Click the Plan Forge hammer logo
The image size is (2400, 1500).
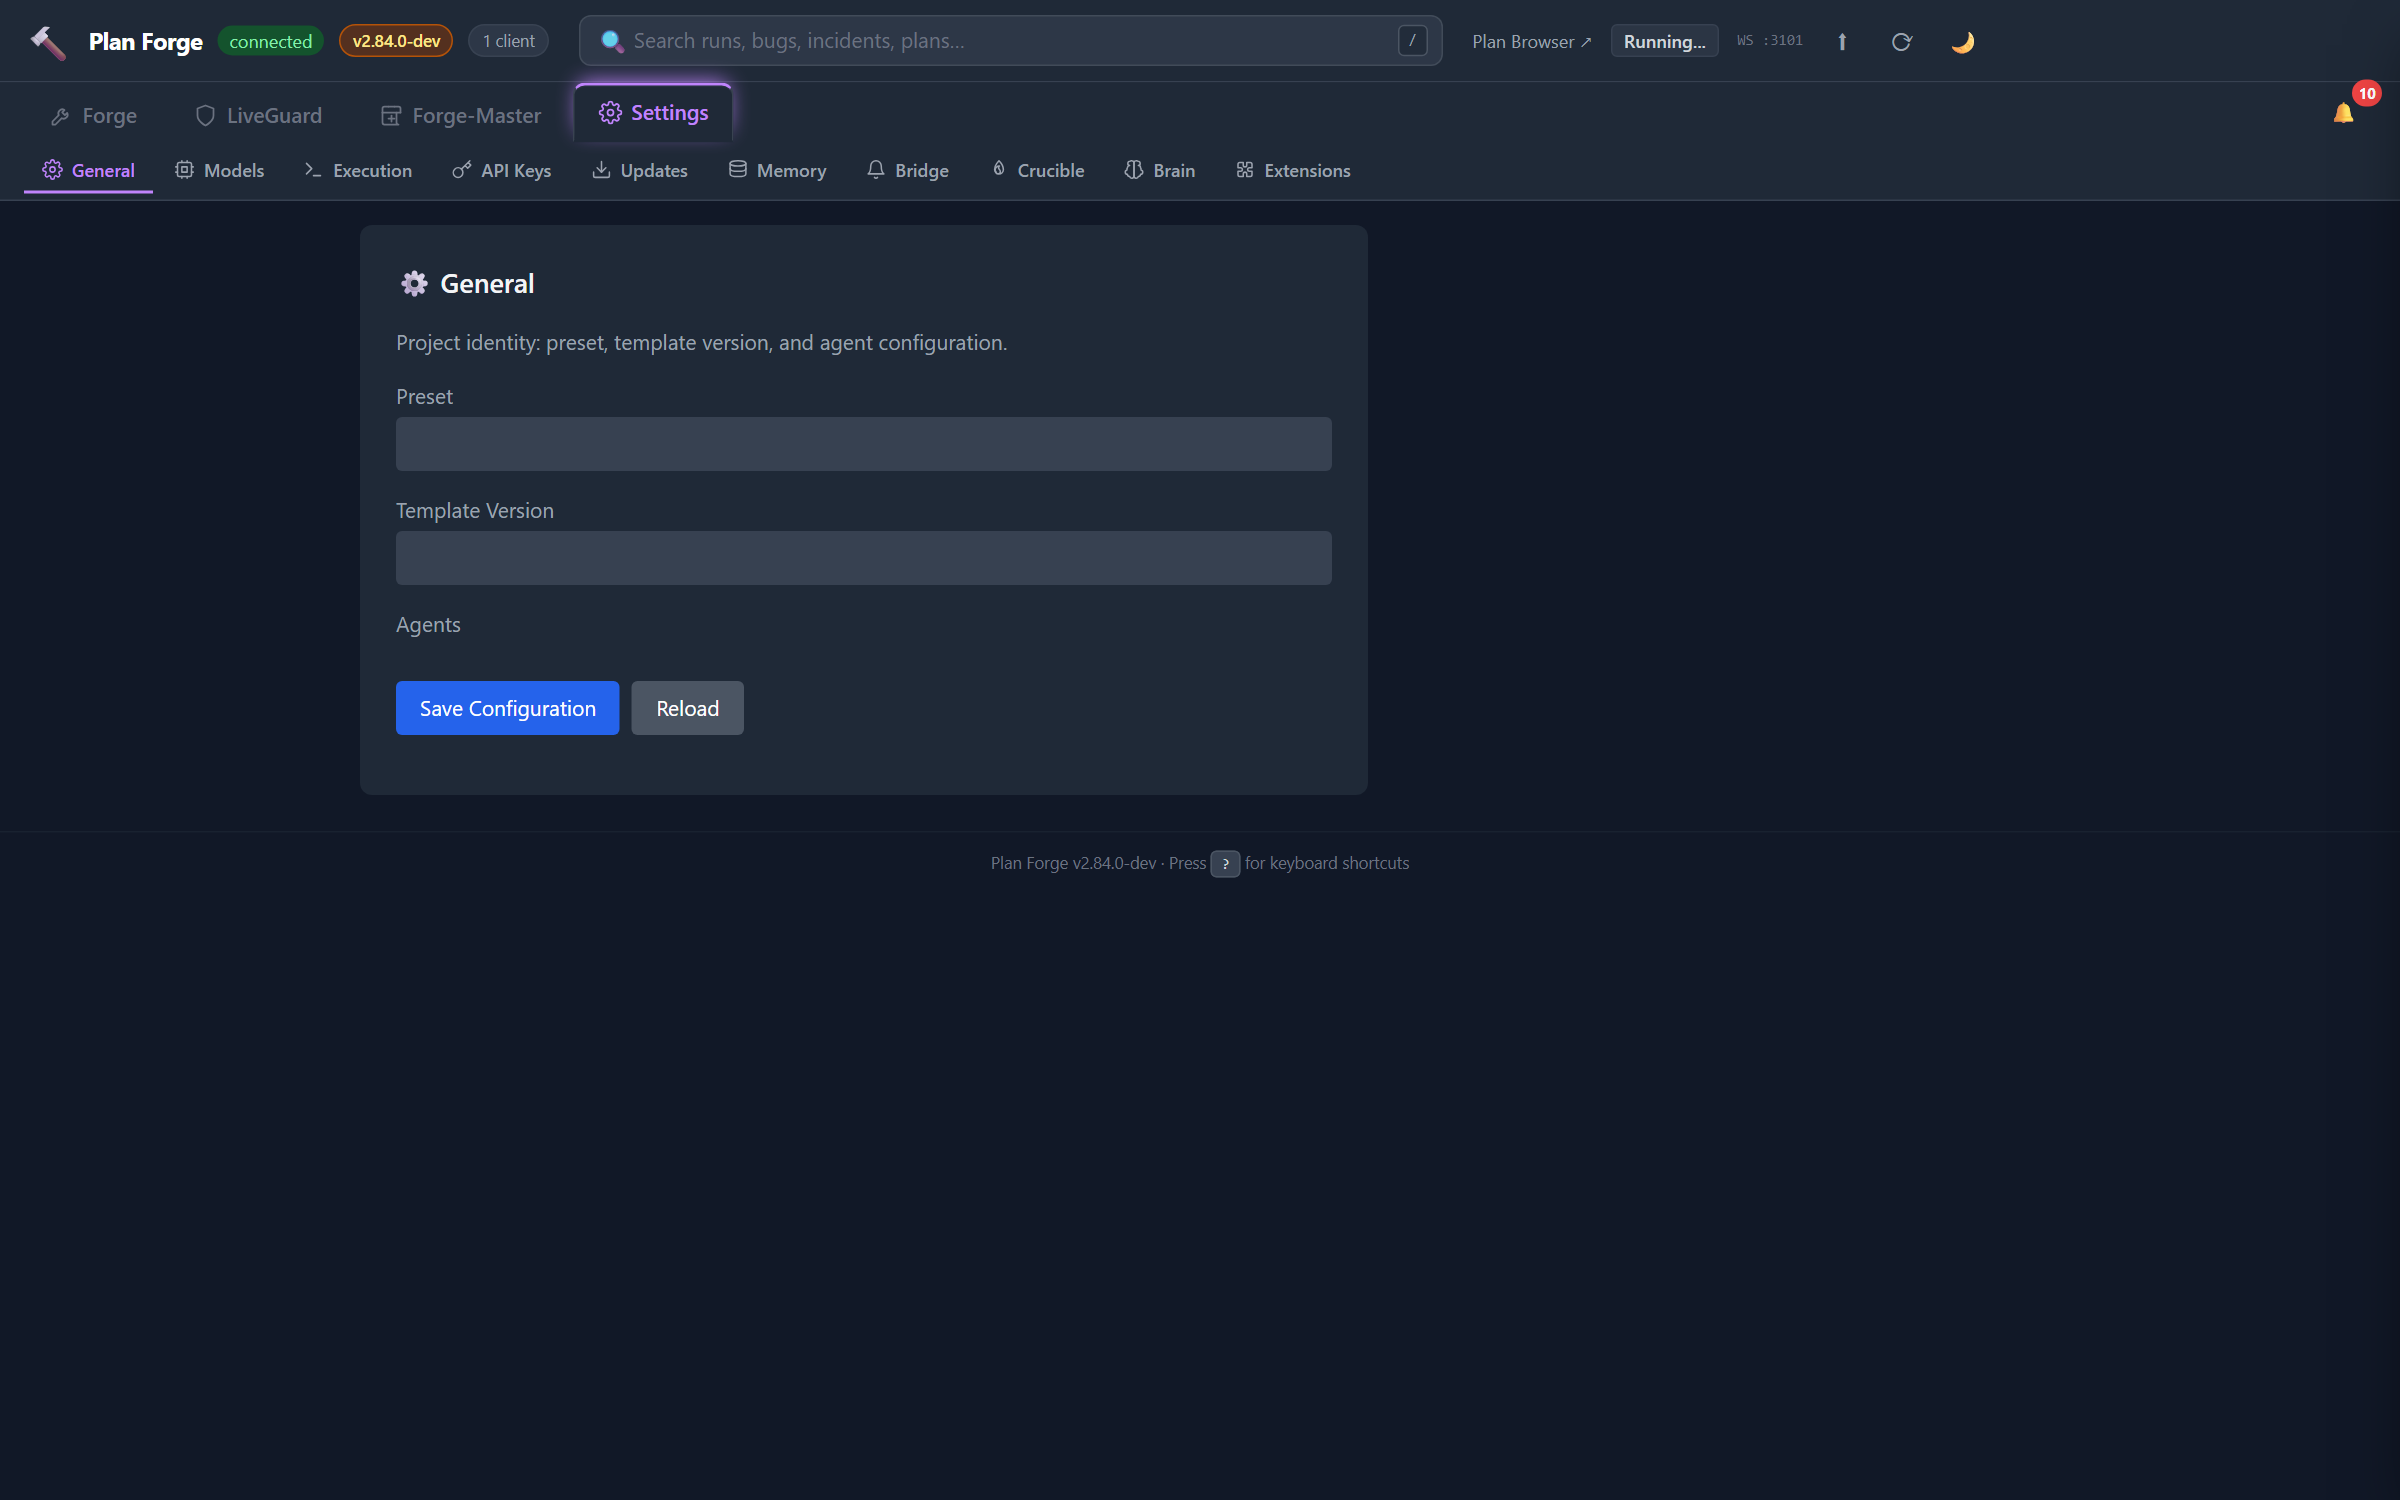tap(48, 42)
